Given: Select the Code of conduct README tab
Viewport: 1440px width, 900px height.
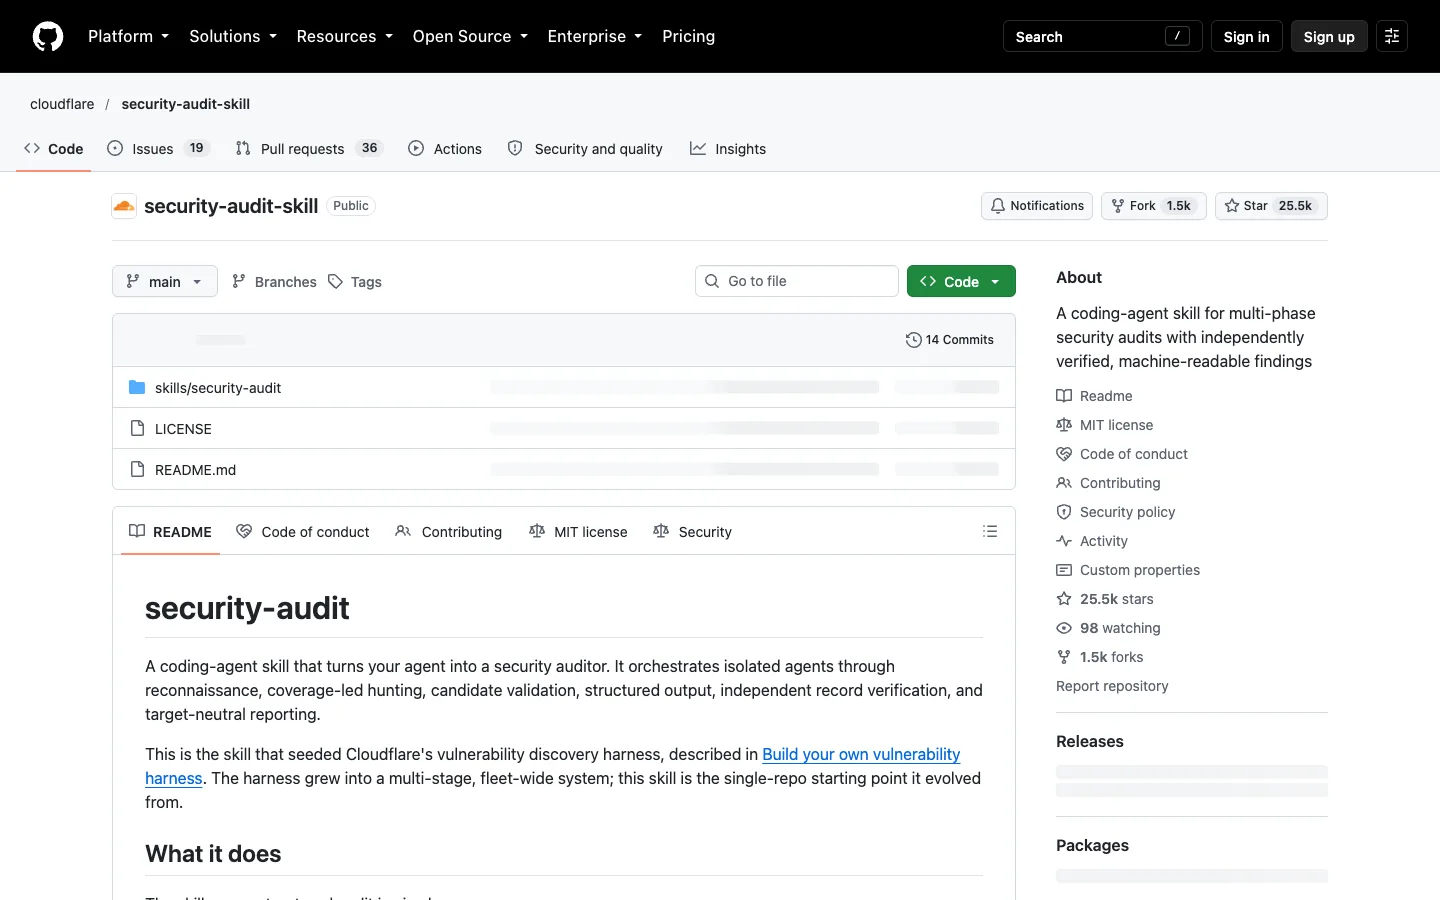Looking at the screenshot, I should click(x=303, y=532).
